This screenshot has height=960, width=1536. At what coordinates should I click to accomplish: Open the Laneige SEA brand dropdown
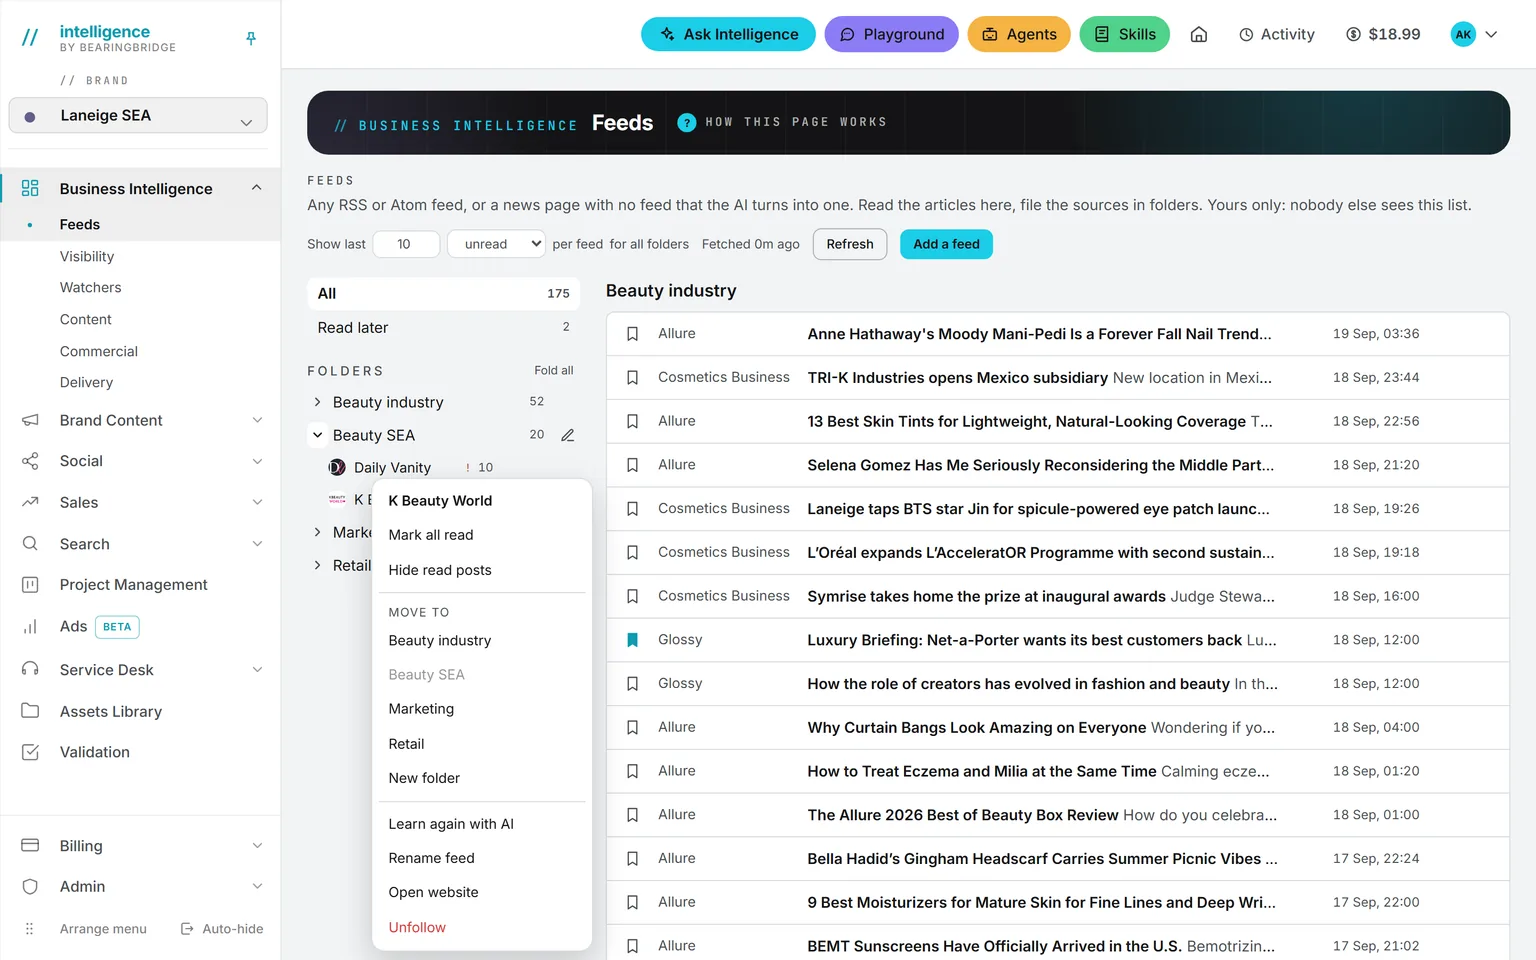coord(138,115)
